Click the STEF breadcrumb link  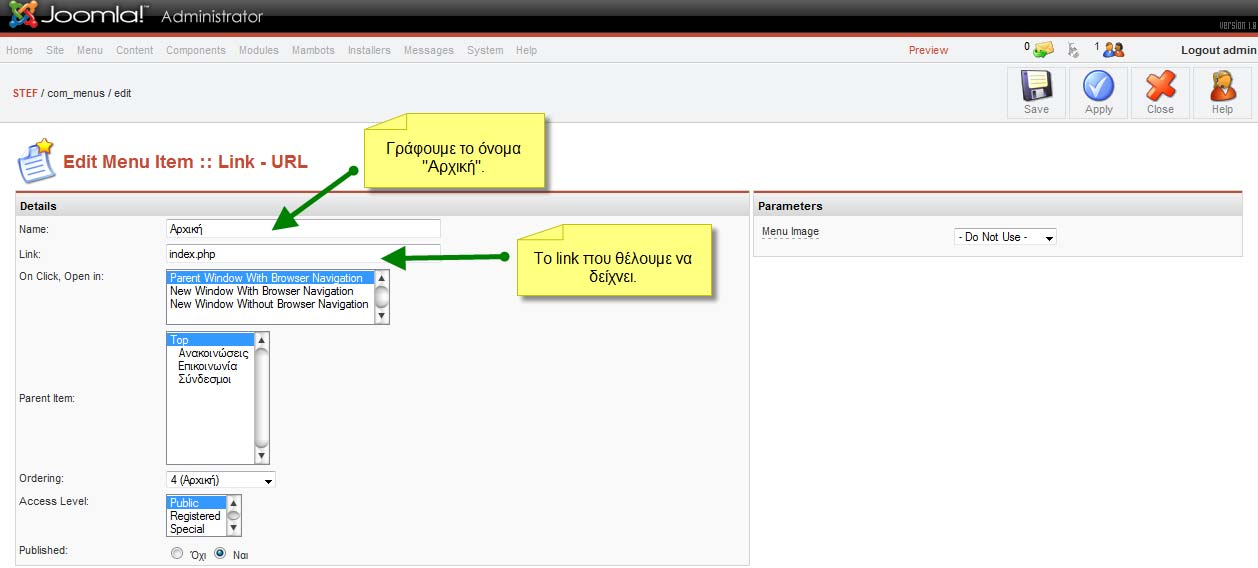click(25, 93)
